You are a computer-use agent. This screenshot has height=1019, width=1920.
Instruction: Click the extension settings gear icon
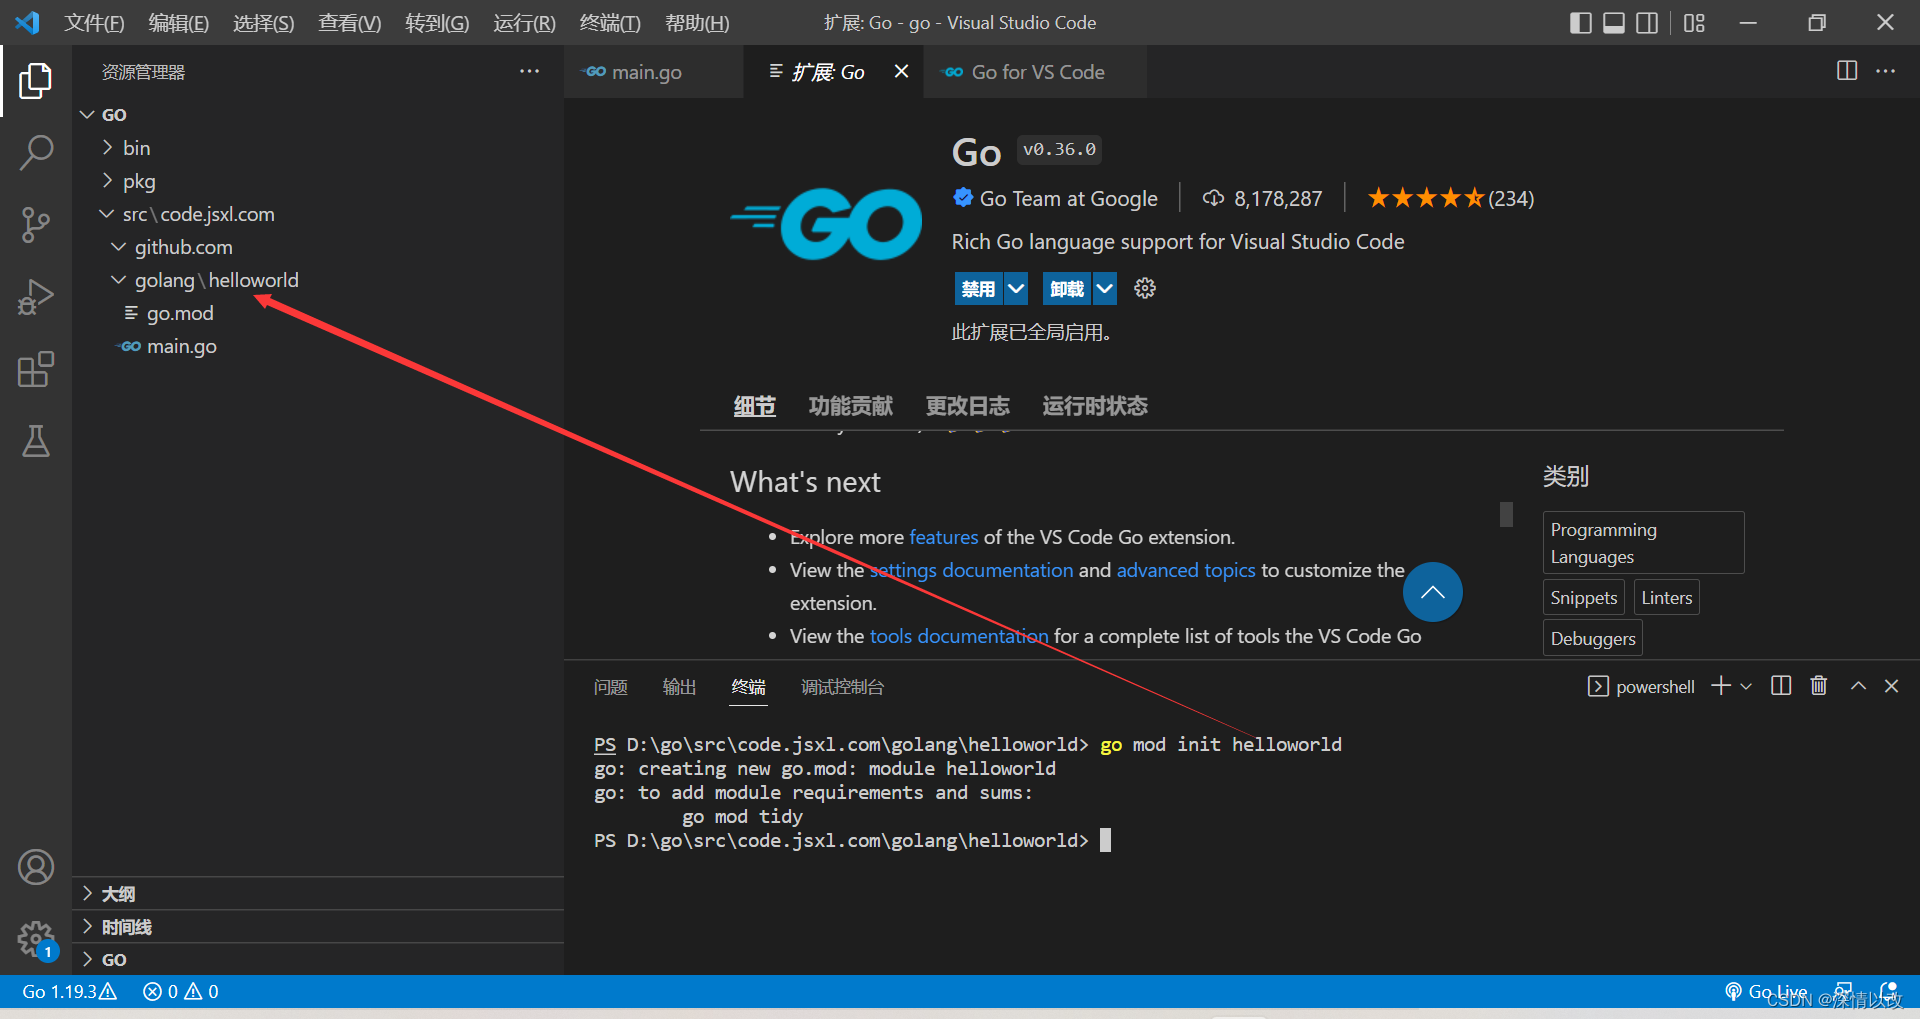point(1145,289)
